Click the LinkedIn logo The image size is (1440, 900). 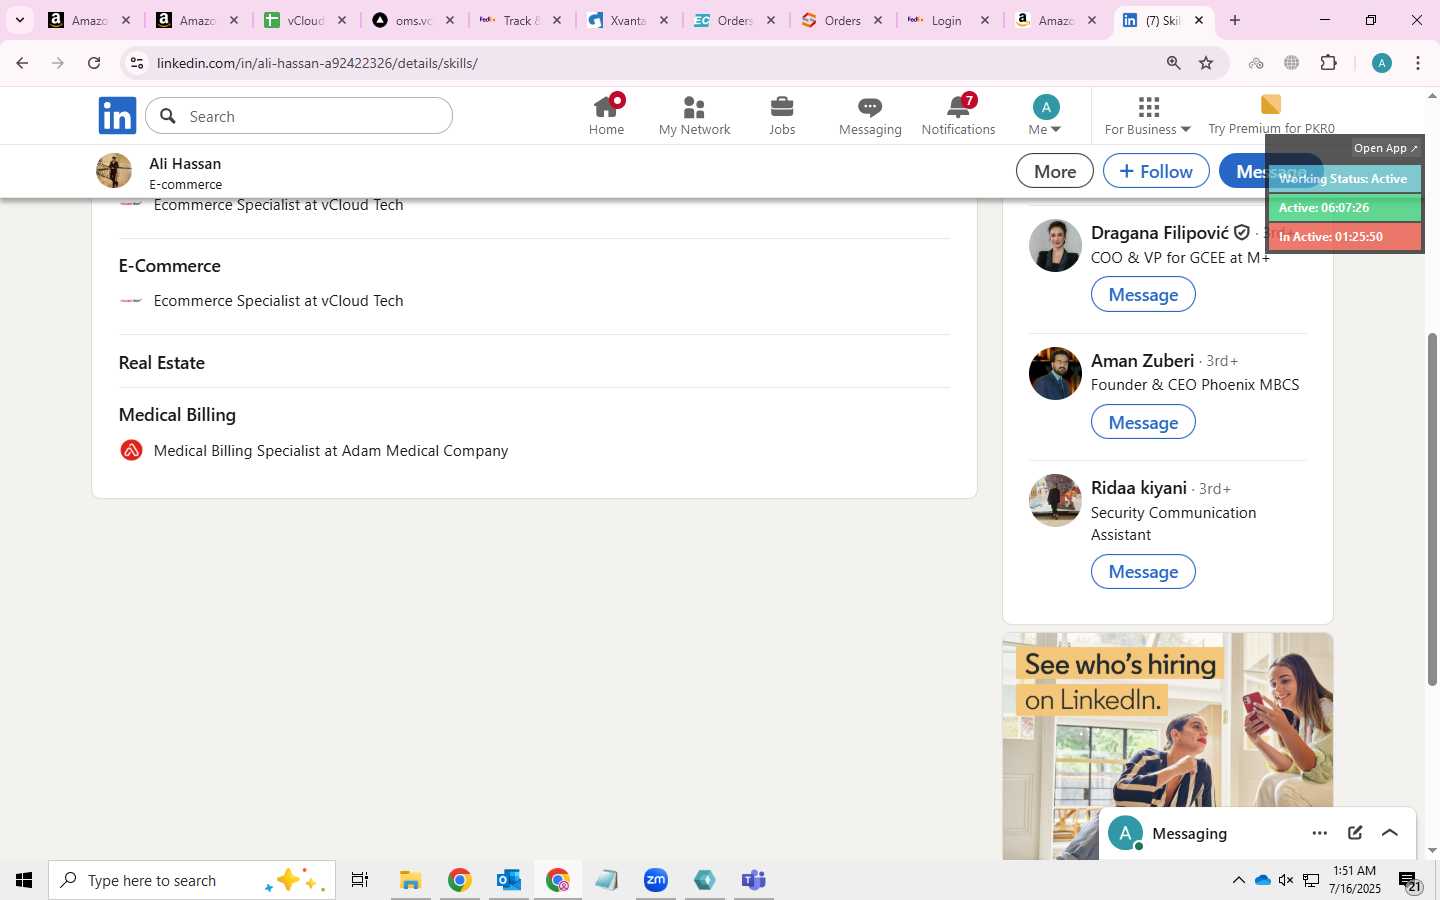[117, 116]
